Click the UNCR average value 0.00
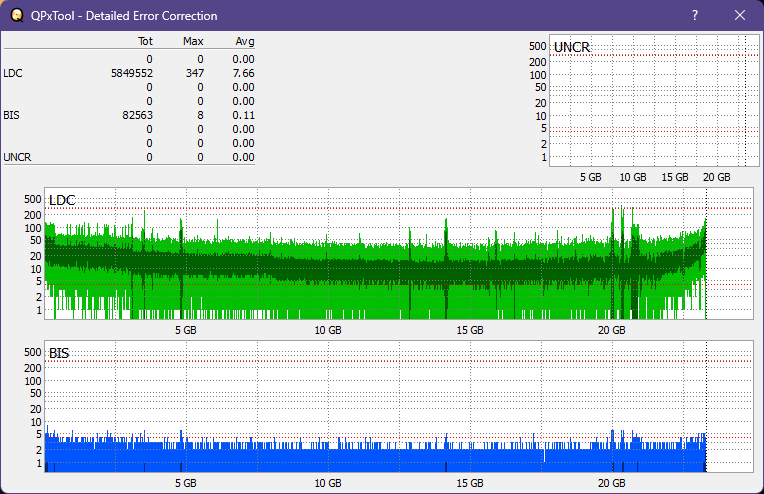Viewport: 764px width, 494px height. click(243, 157)
